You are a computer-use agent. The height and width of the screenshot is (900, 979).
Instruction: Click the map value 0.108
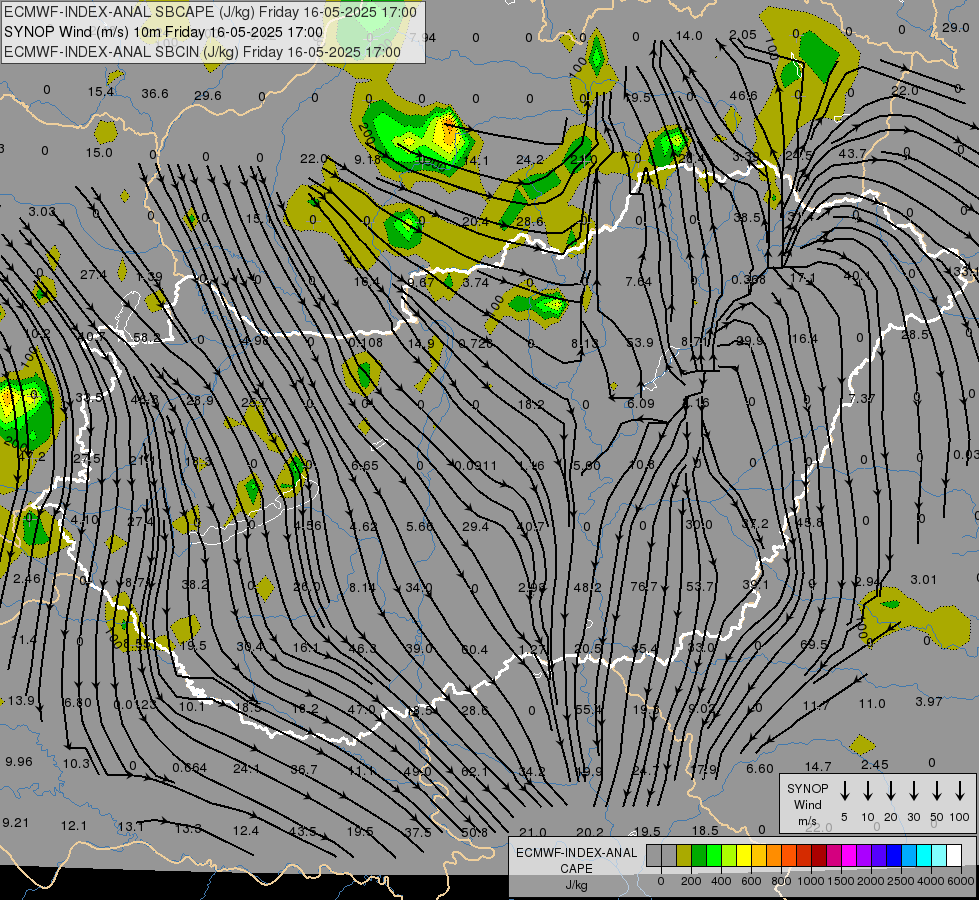(366, 342)
